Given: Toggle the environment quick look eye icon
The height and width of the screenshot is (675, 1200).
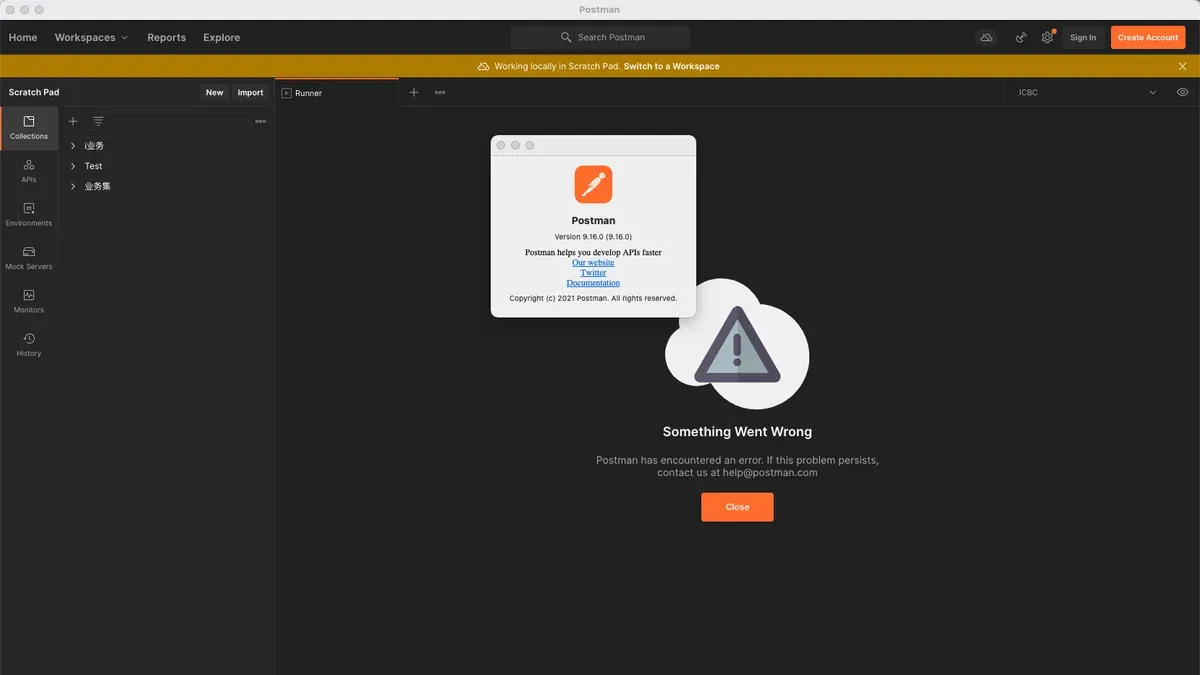Looking at the screenshot, I should coord(1183,92).
